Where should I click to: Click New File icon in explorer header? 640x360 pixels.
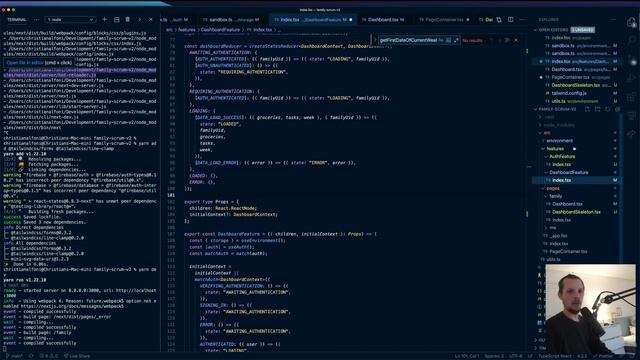(x=587, y=109)
